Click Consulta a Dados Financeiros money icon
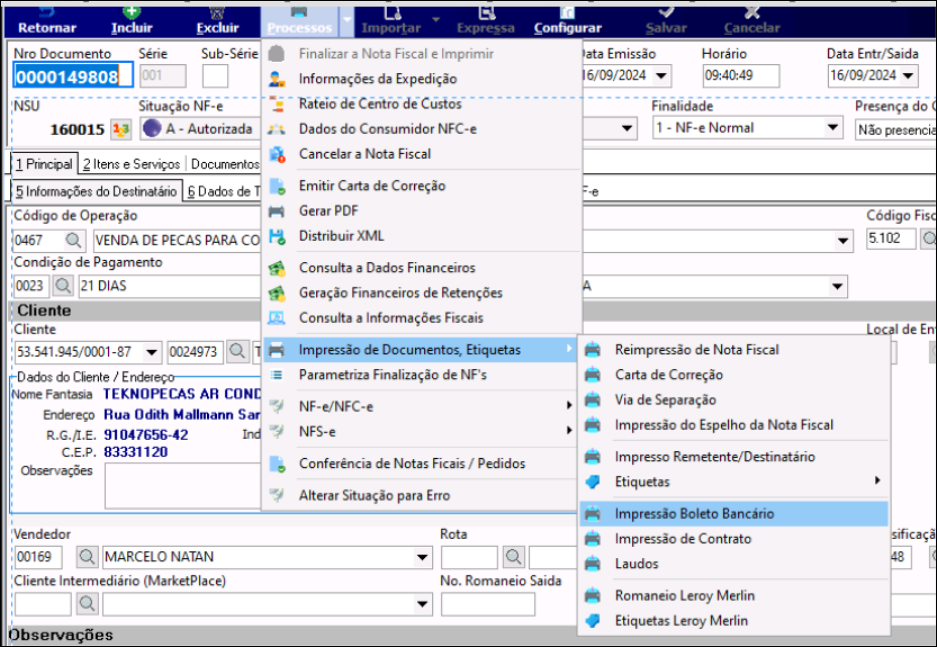 277,268
